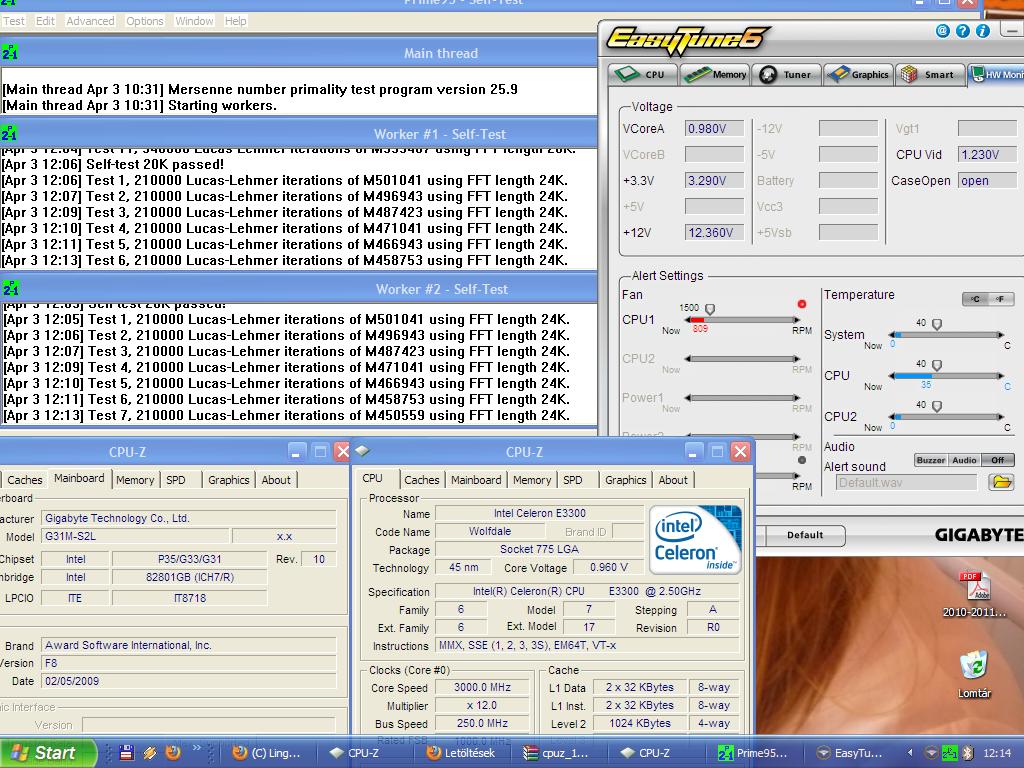The image size is (1024, 768).
Task: Open Caches tab in front CPU-Z window
Action: point(421,480)
